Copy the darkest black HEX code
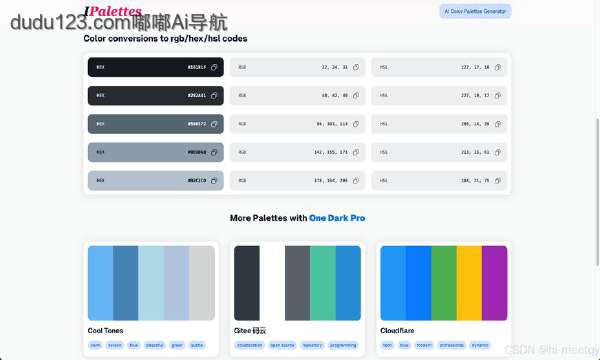Viewport: 600px width, 360px height. coord(214,67)
